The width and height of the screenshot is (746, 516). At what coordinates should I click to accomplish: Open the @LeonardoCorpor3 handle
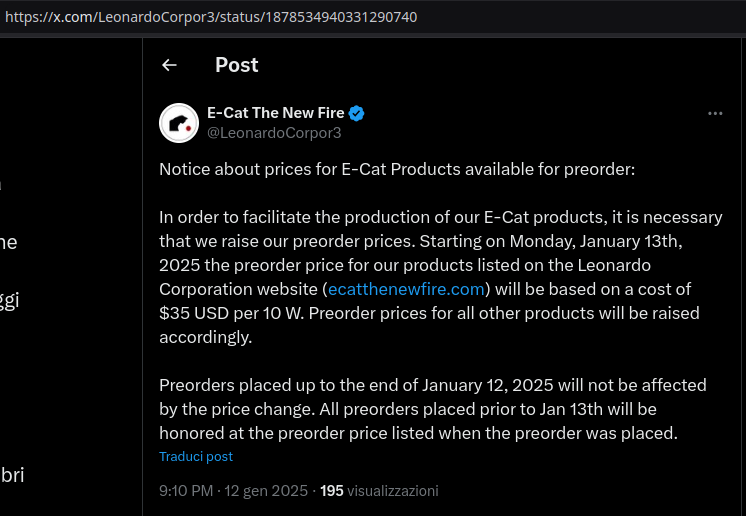point(274,132)
